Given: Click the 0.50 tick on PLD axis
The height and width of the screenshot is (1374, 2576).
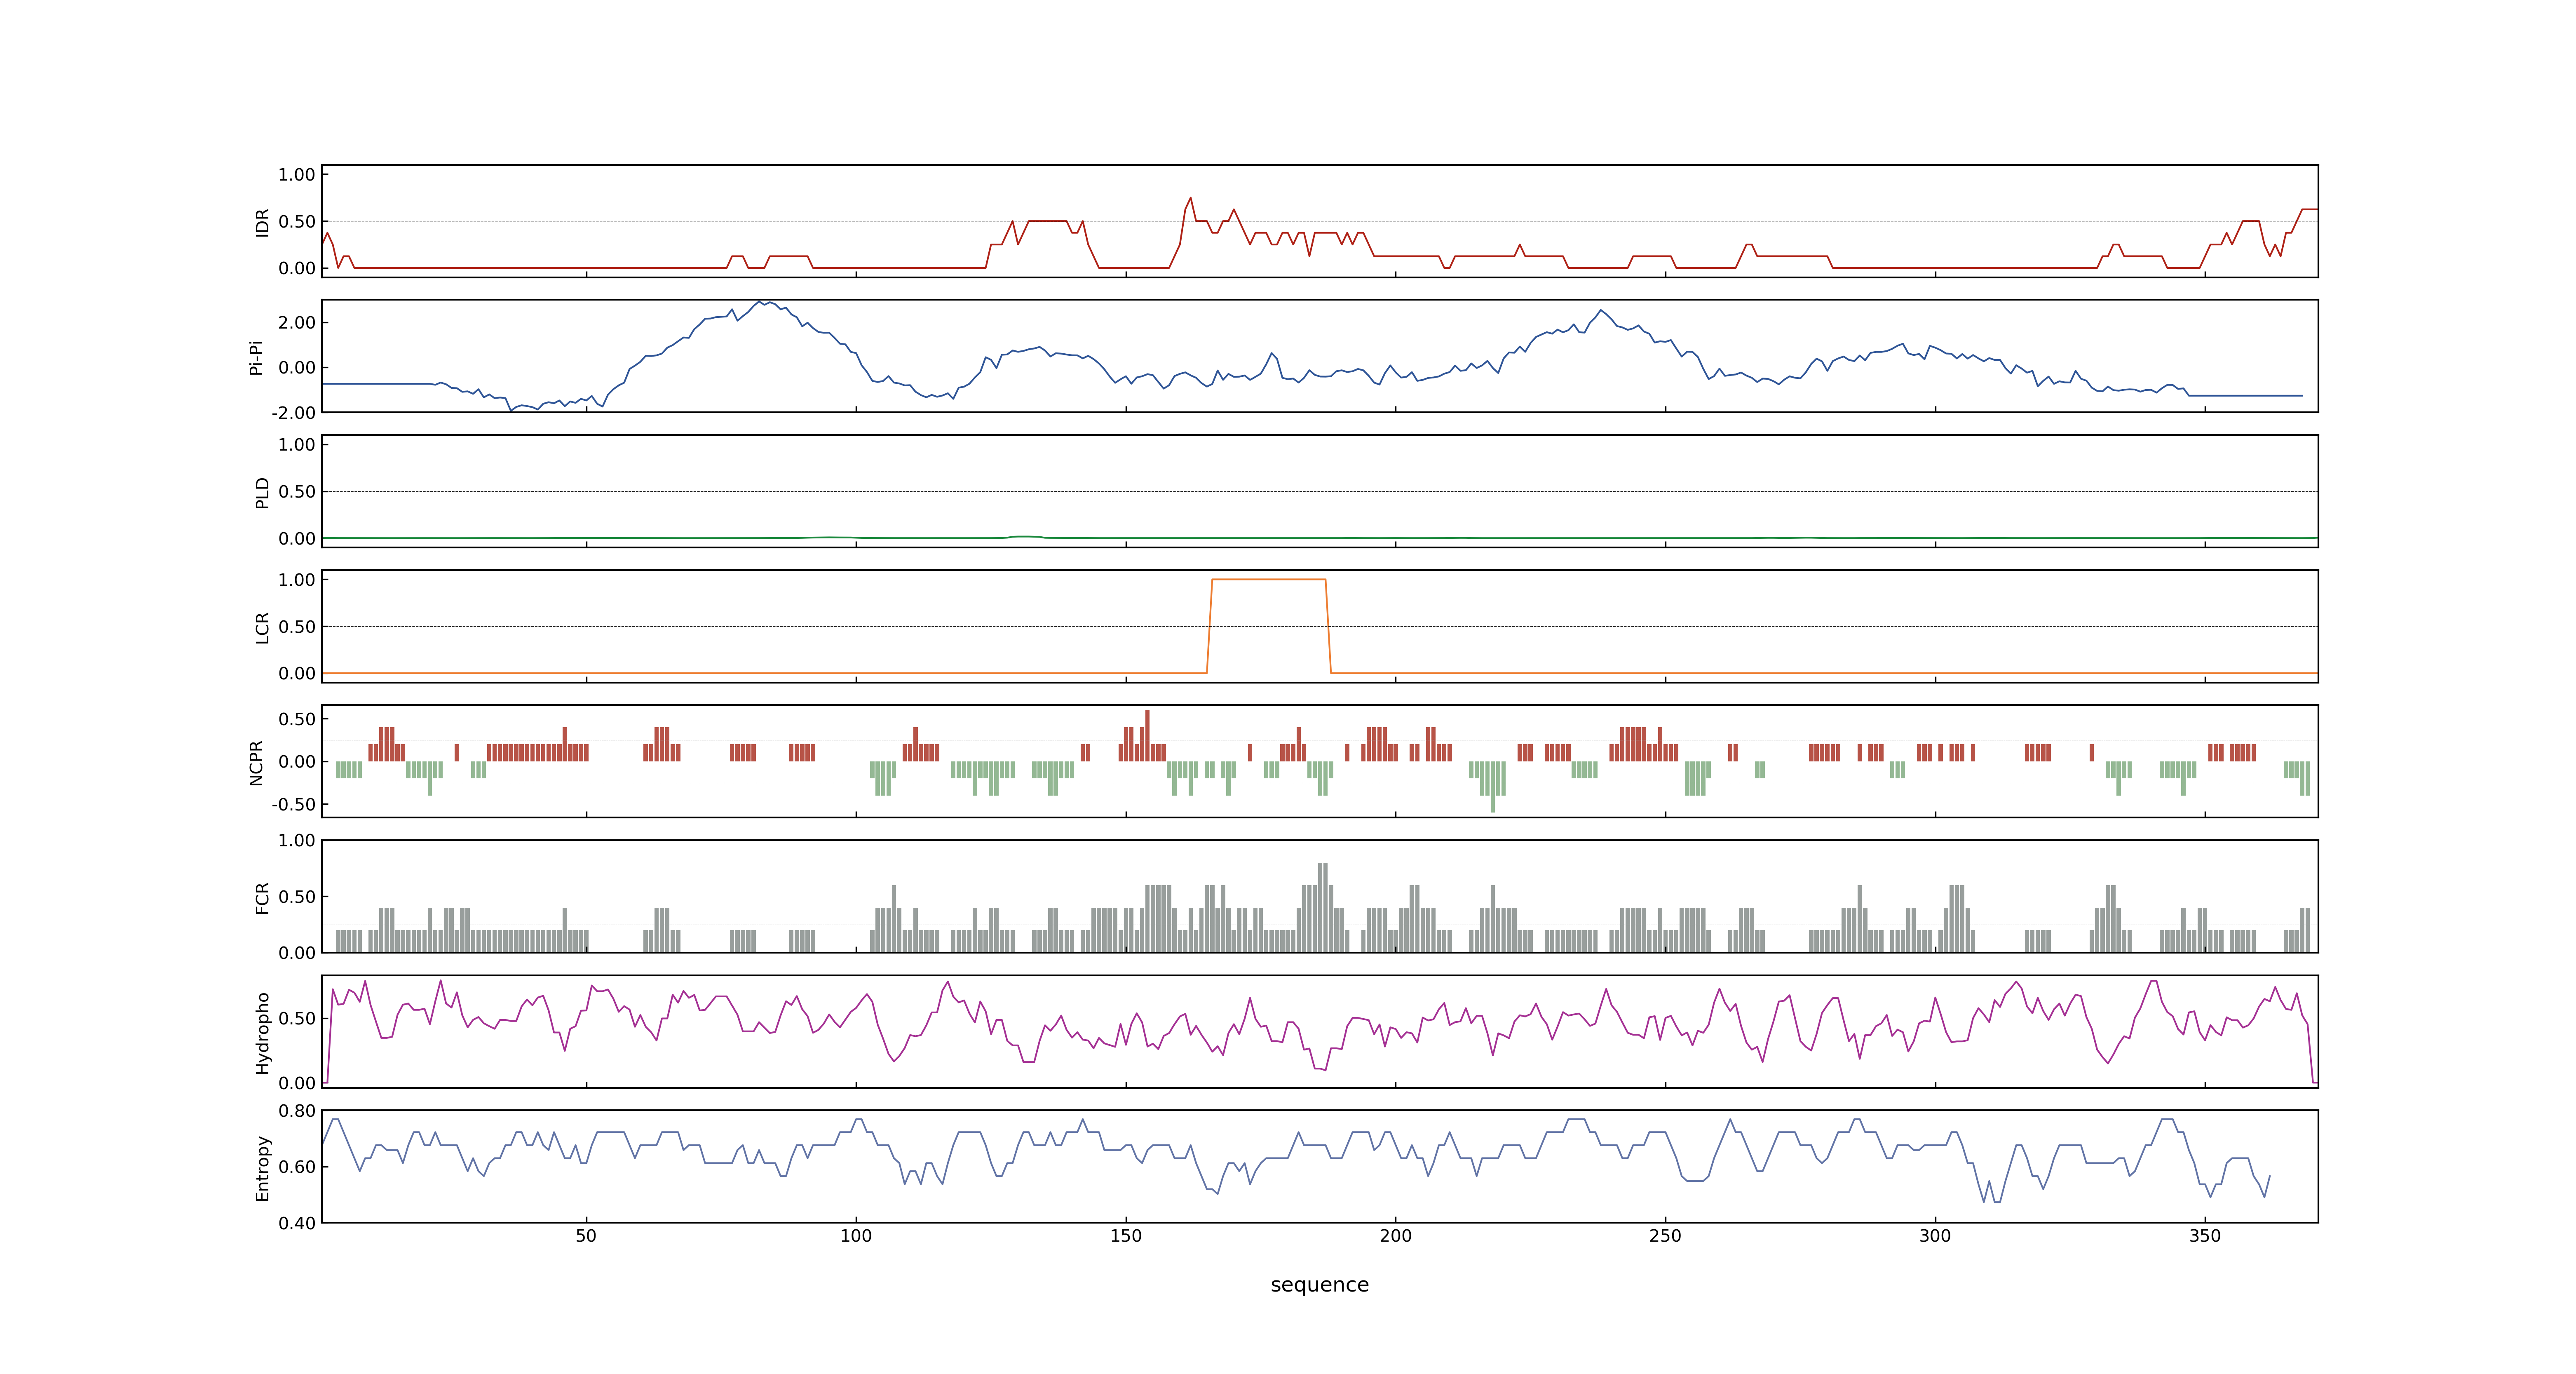Looking at the screenshot, I should 297,492.
